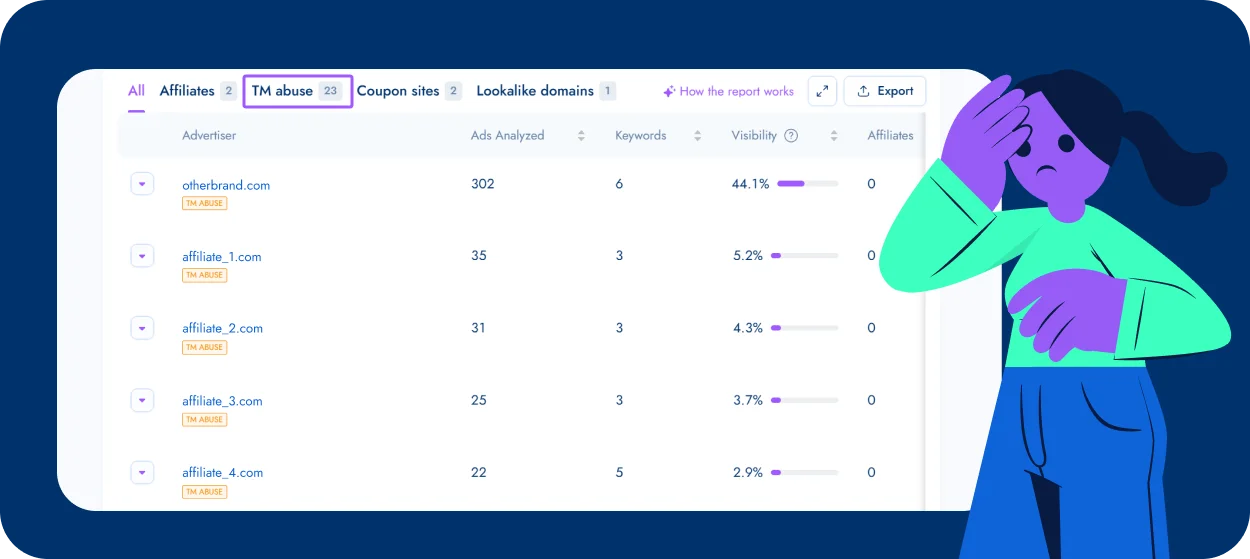The height and width of the screenshot is (559, 1250).
Task: Expand the affiliate_1.com row details
Action: [x=142, y=256]
